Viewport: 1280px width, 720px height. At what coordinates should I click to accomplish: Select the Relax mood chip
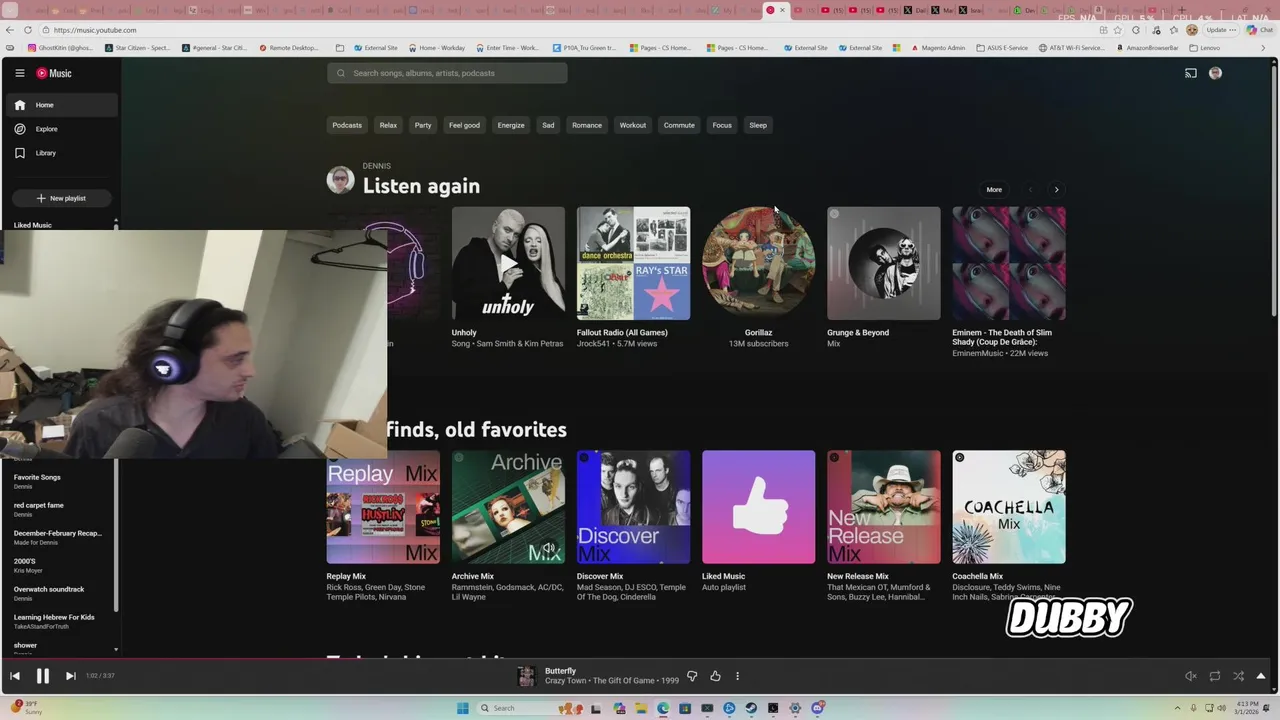pyautogui.click(x=388, y=125)
